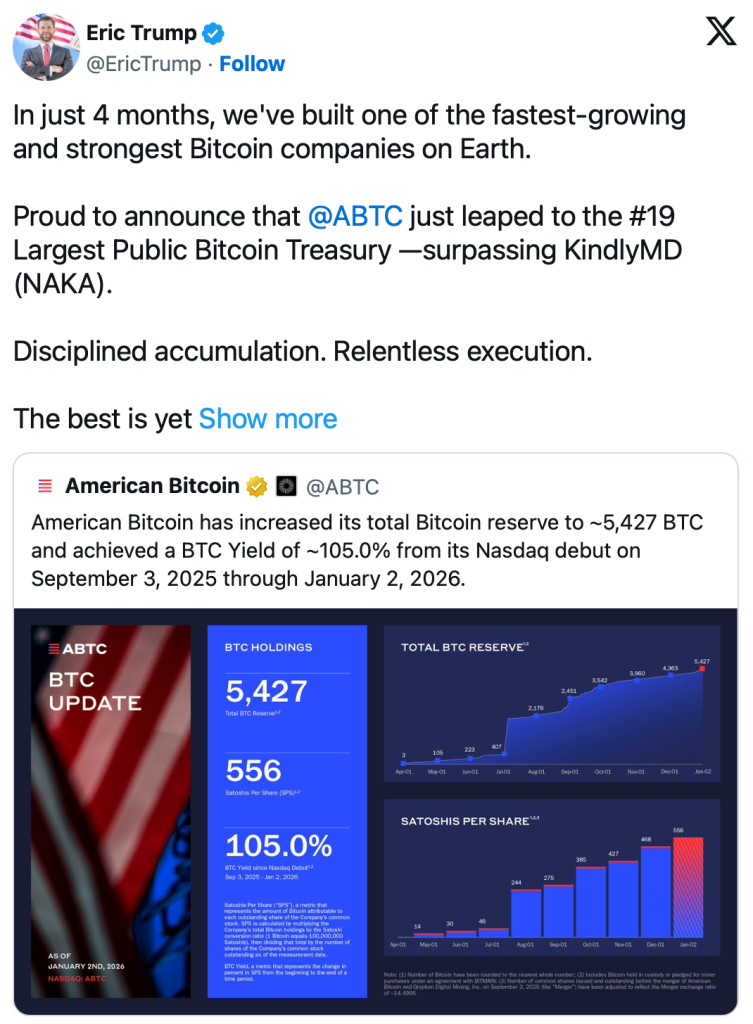Click the black square affiliate badge icon
753x1024 pixels.
tap(286, 487)
